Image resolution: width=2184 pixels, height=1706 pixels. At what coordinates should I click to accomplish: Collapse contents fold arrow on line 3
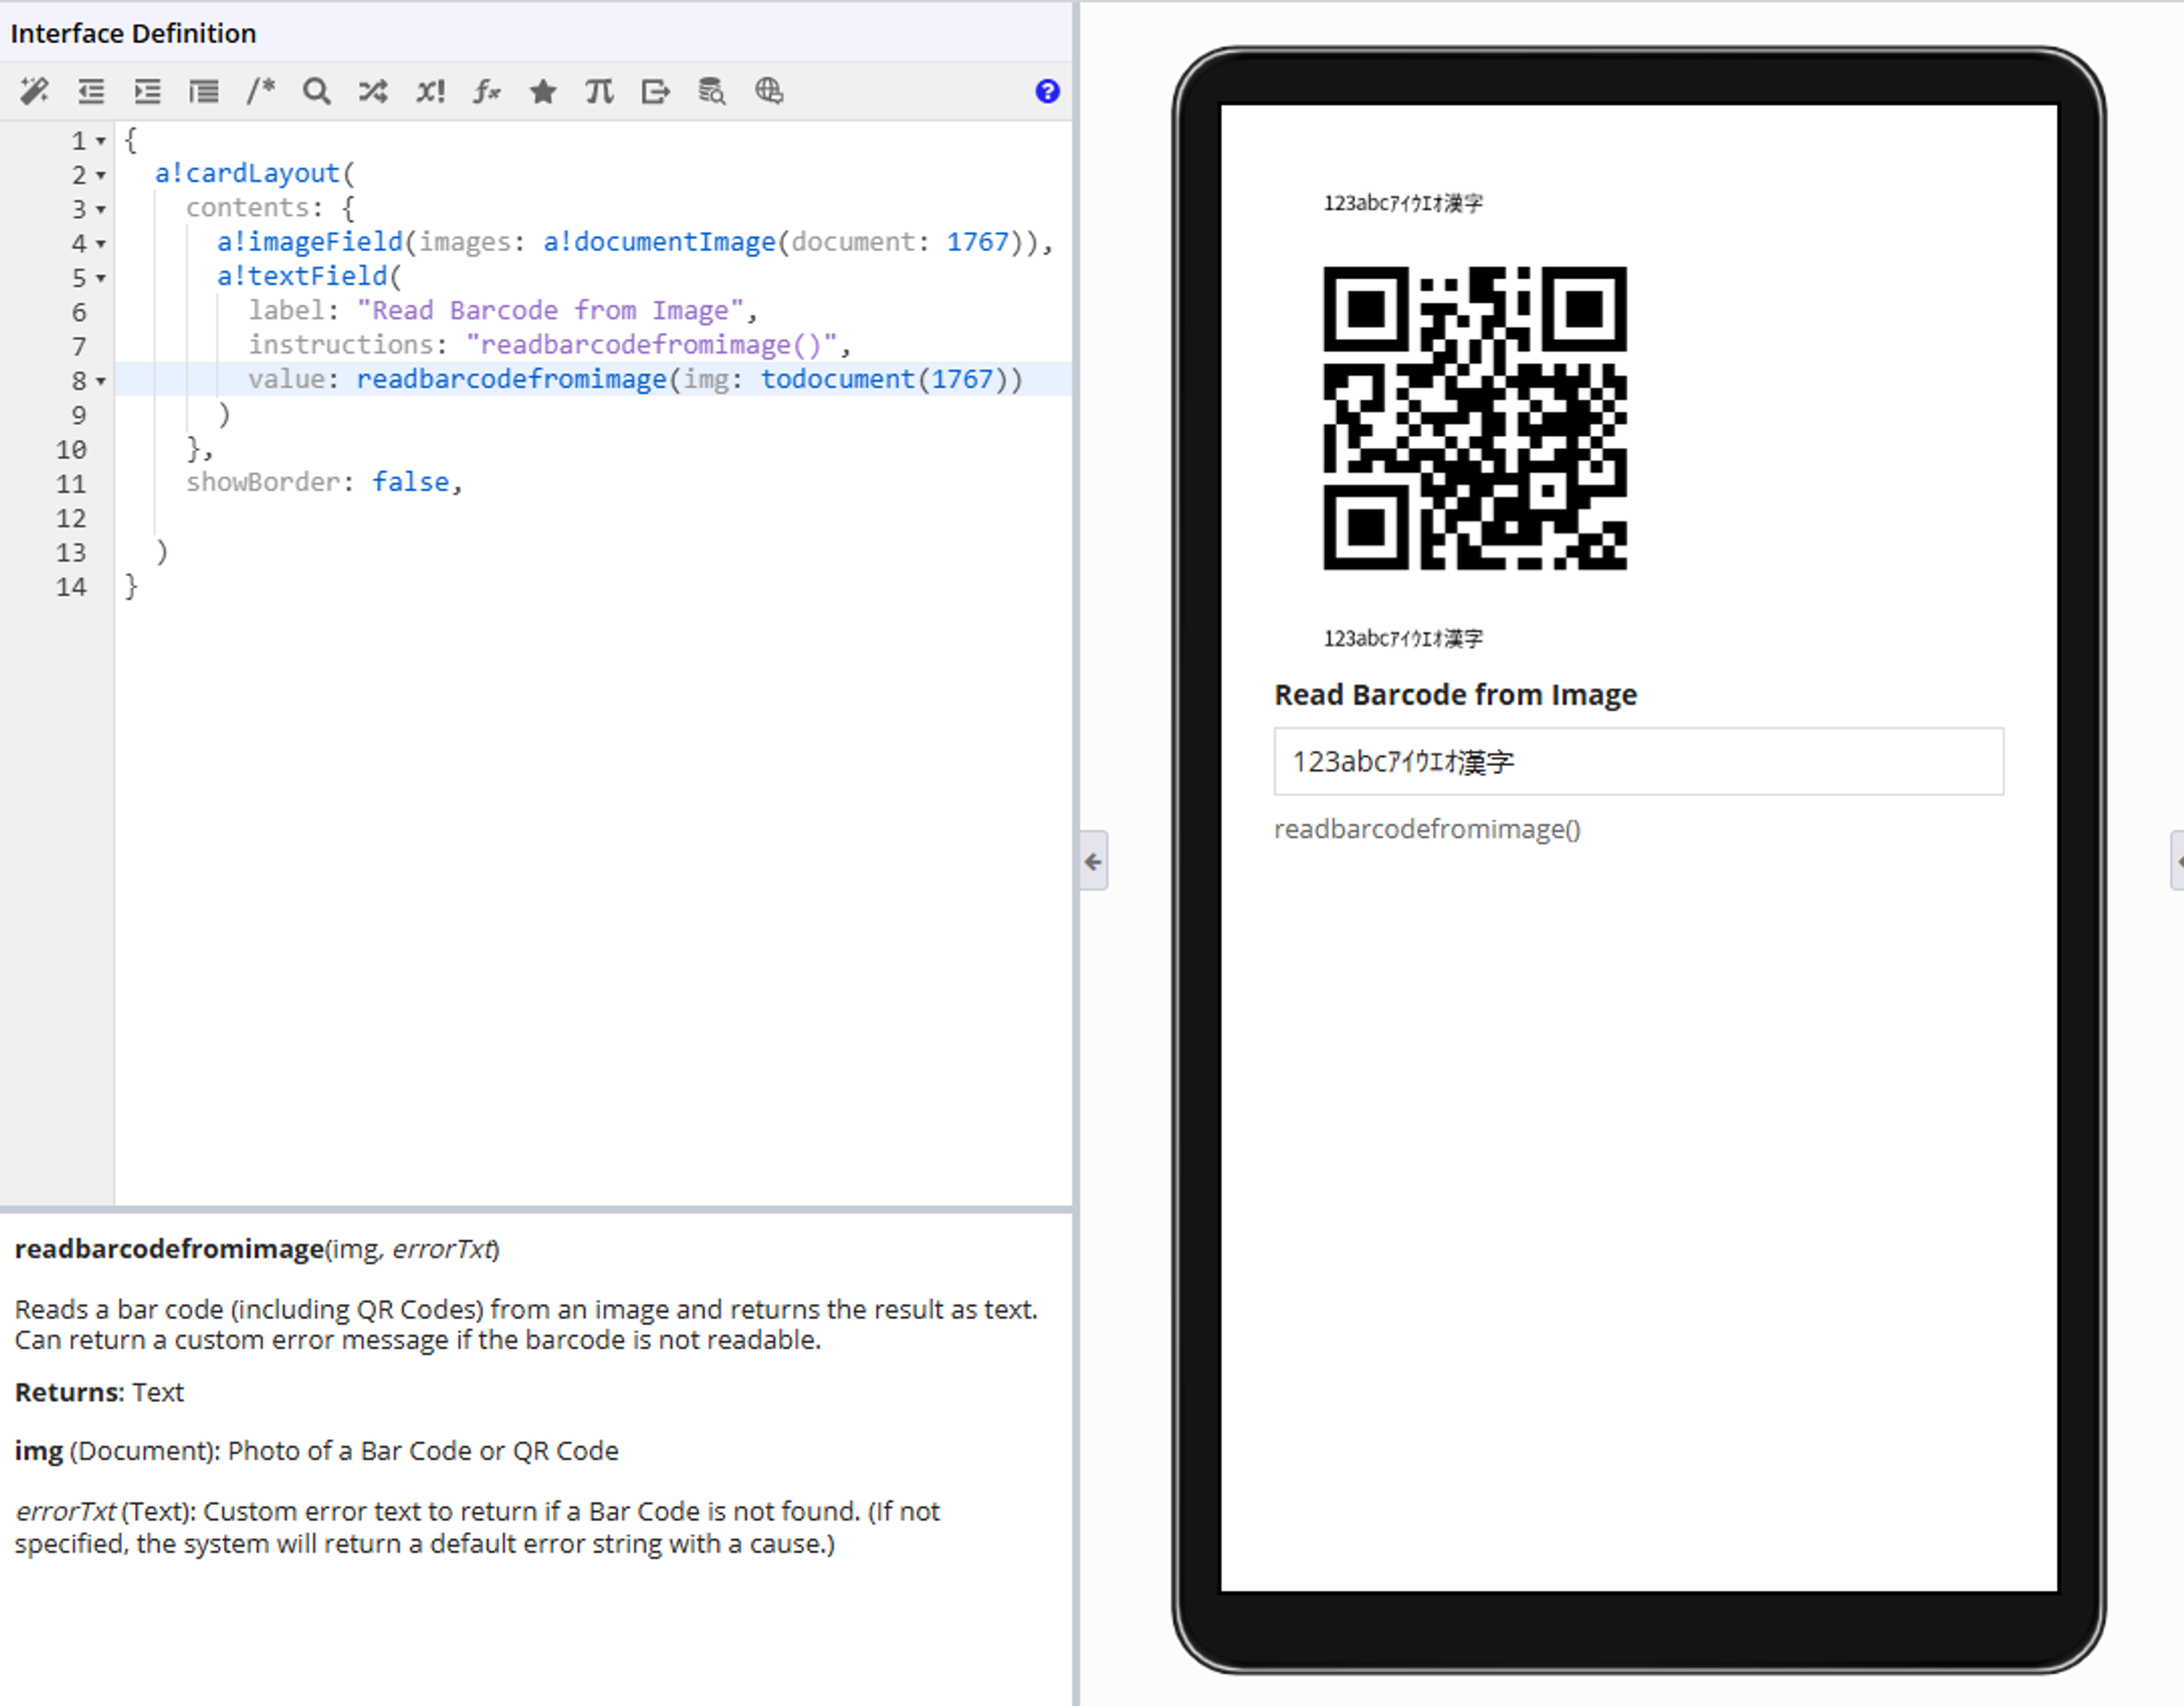pos(101,209)
